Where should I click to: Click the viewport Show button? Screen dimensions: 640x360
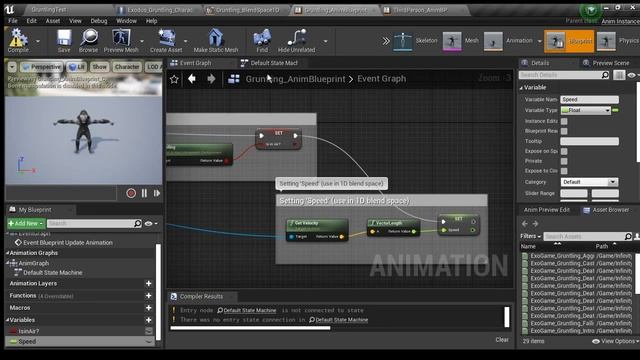click(x=99, y=67)
